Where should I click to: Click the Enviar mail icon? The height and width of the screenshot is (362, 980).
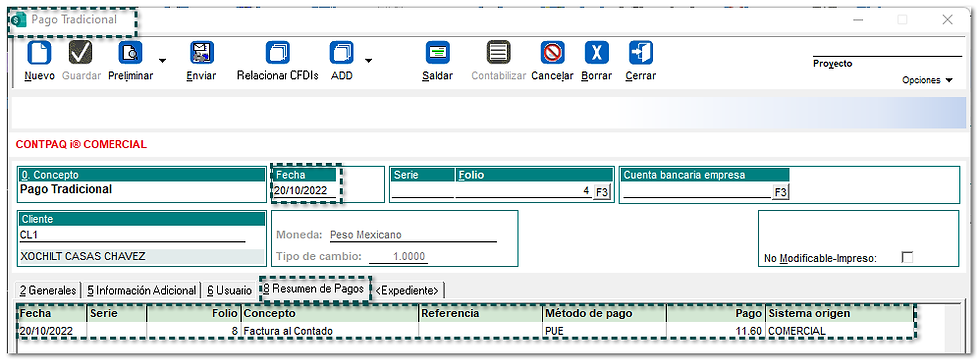pyautogui.click(x=202, y=53)
